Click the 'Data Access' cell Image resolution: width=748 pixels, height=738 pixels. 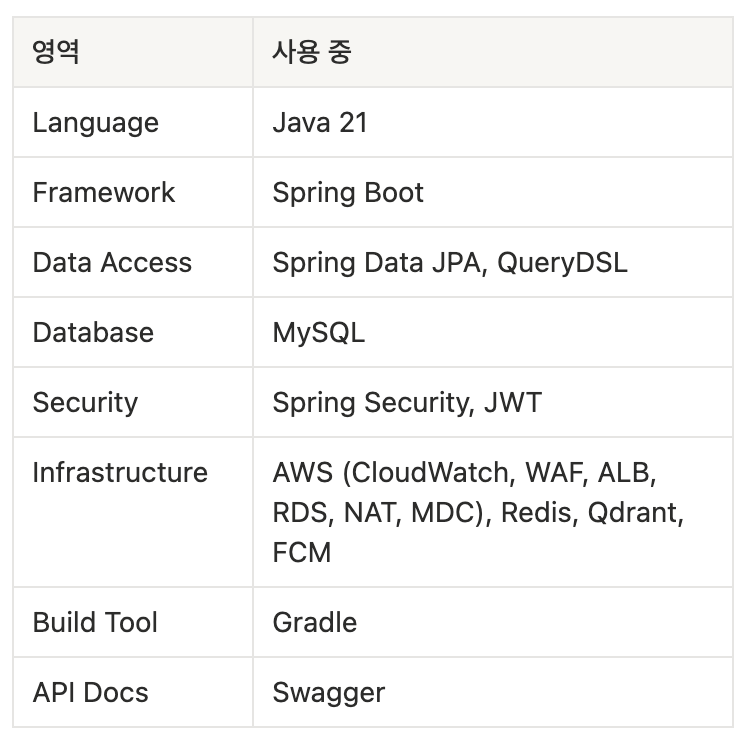tap(133, 262)
